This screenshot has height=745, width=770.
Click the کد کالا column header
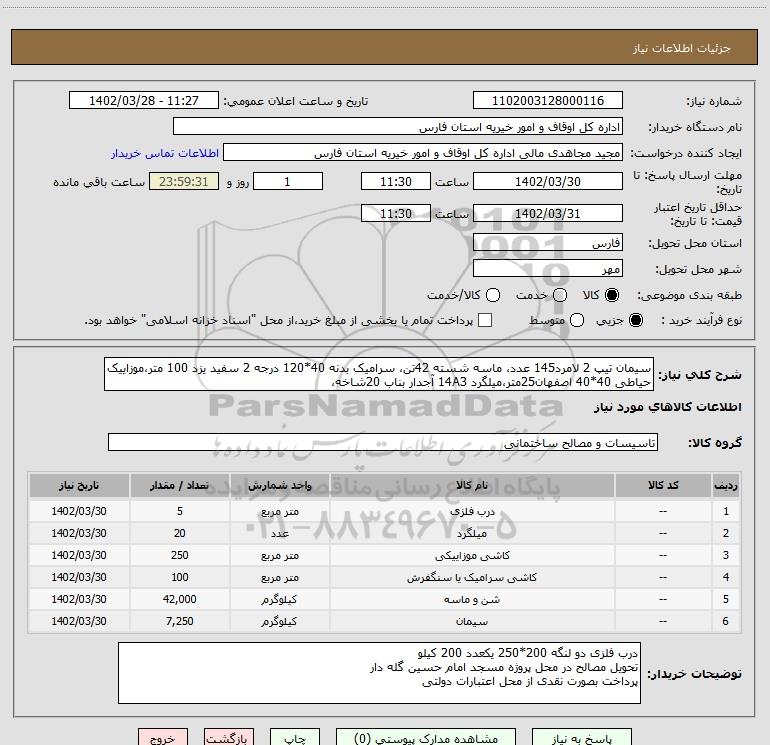click(x=663, y=485)
